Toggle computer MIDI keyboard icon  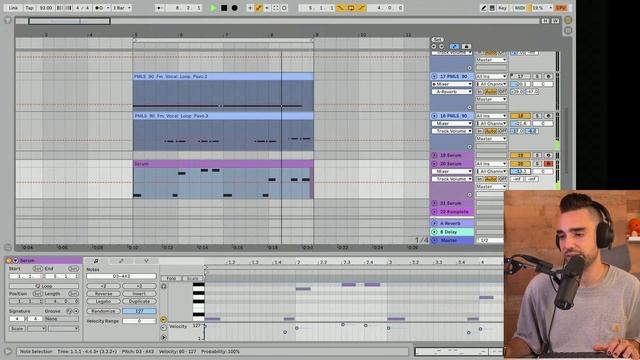click(x=492, y=8)
